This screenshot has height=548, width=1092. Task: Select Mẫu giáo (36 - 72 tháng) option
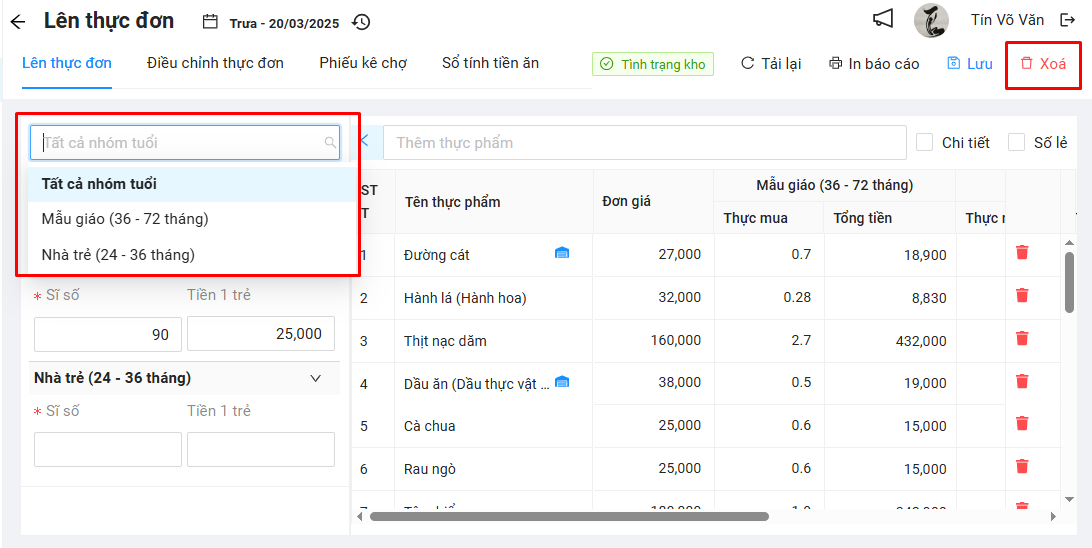pos(125,219)
